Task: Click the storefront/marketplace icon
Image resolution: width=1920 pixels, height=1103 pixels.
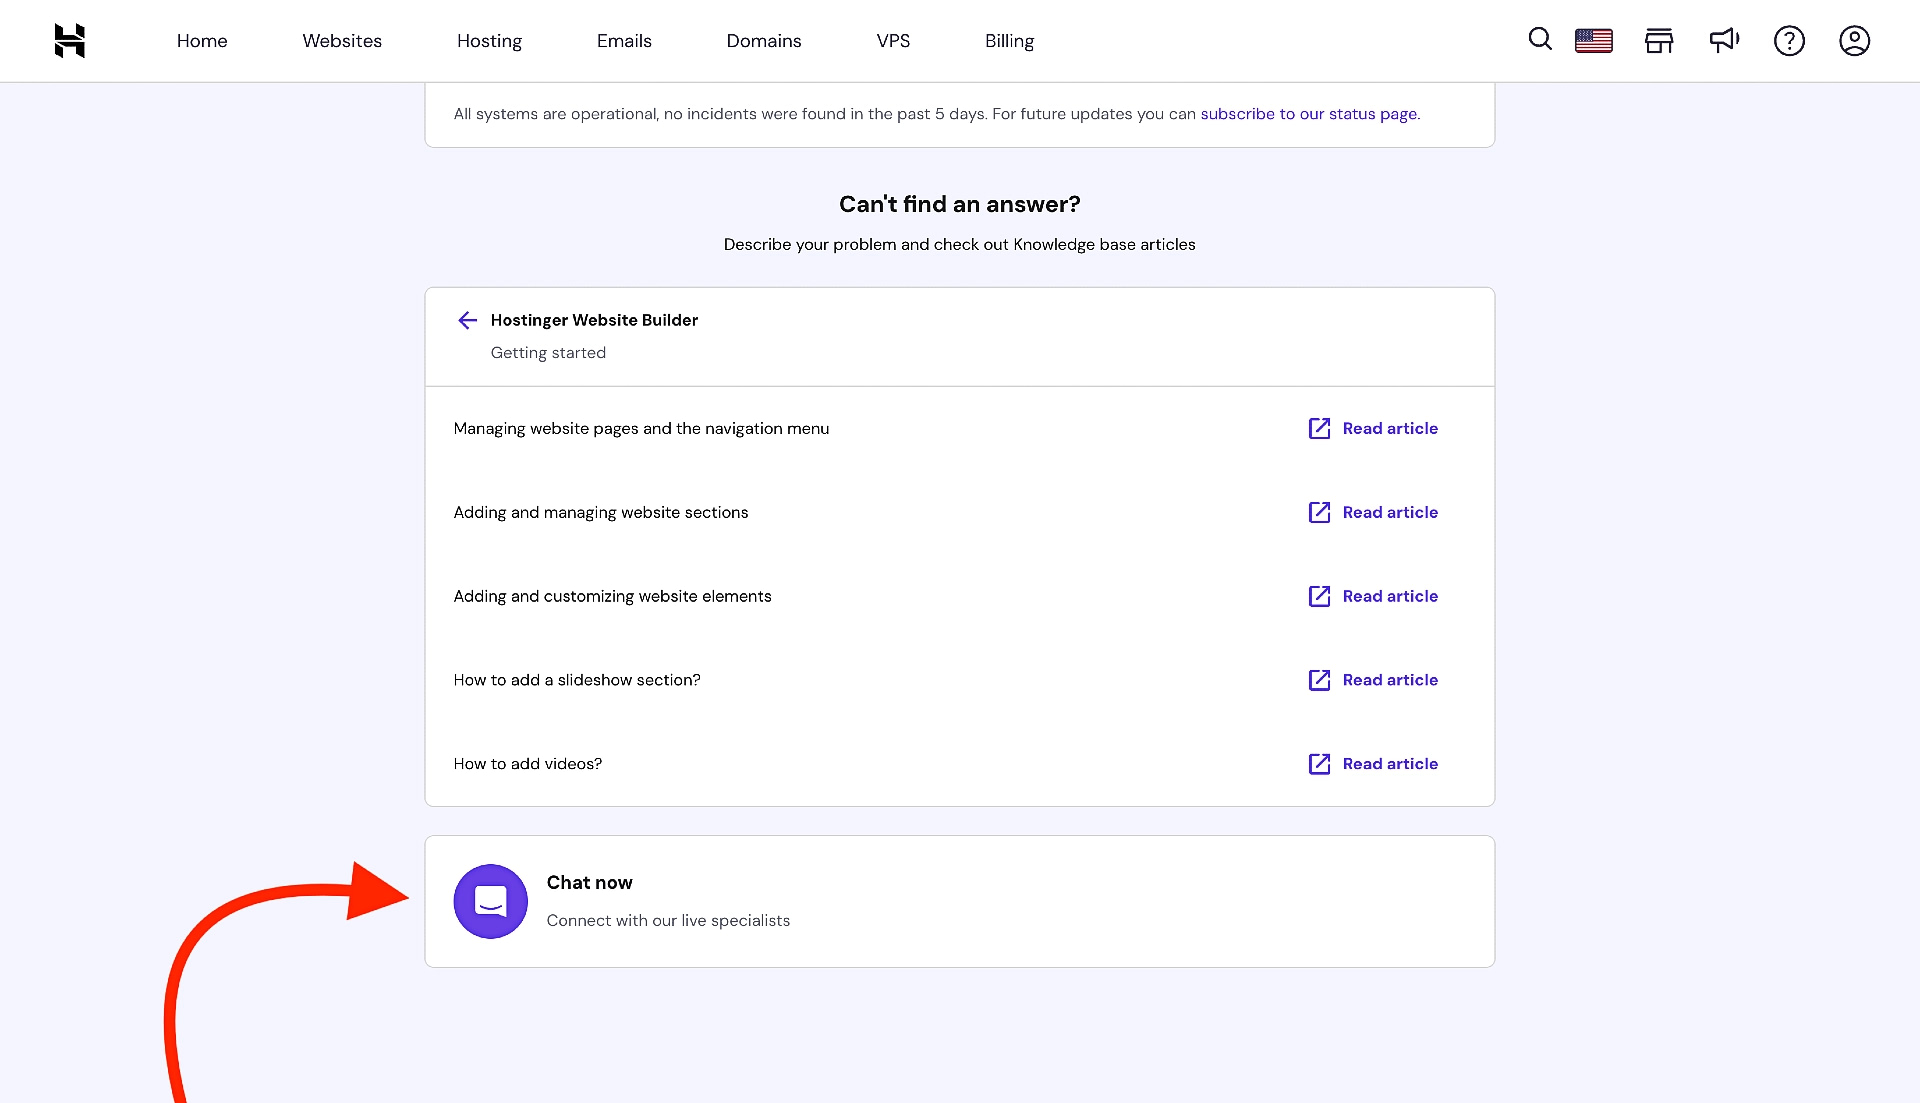Action: pos(1659,41)
